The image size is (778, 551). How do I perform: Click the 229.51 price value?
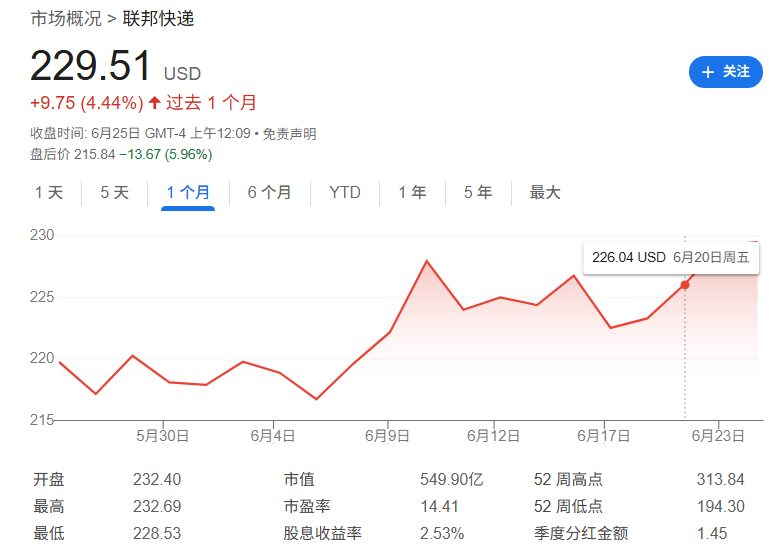click(91, 66)
